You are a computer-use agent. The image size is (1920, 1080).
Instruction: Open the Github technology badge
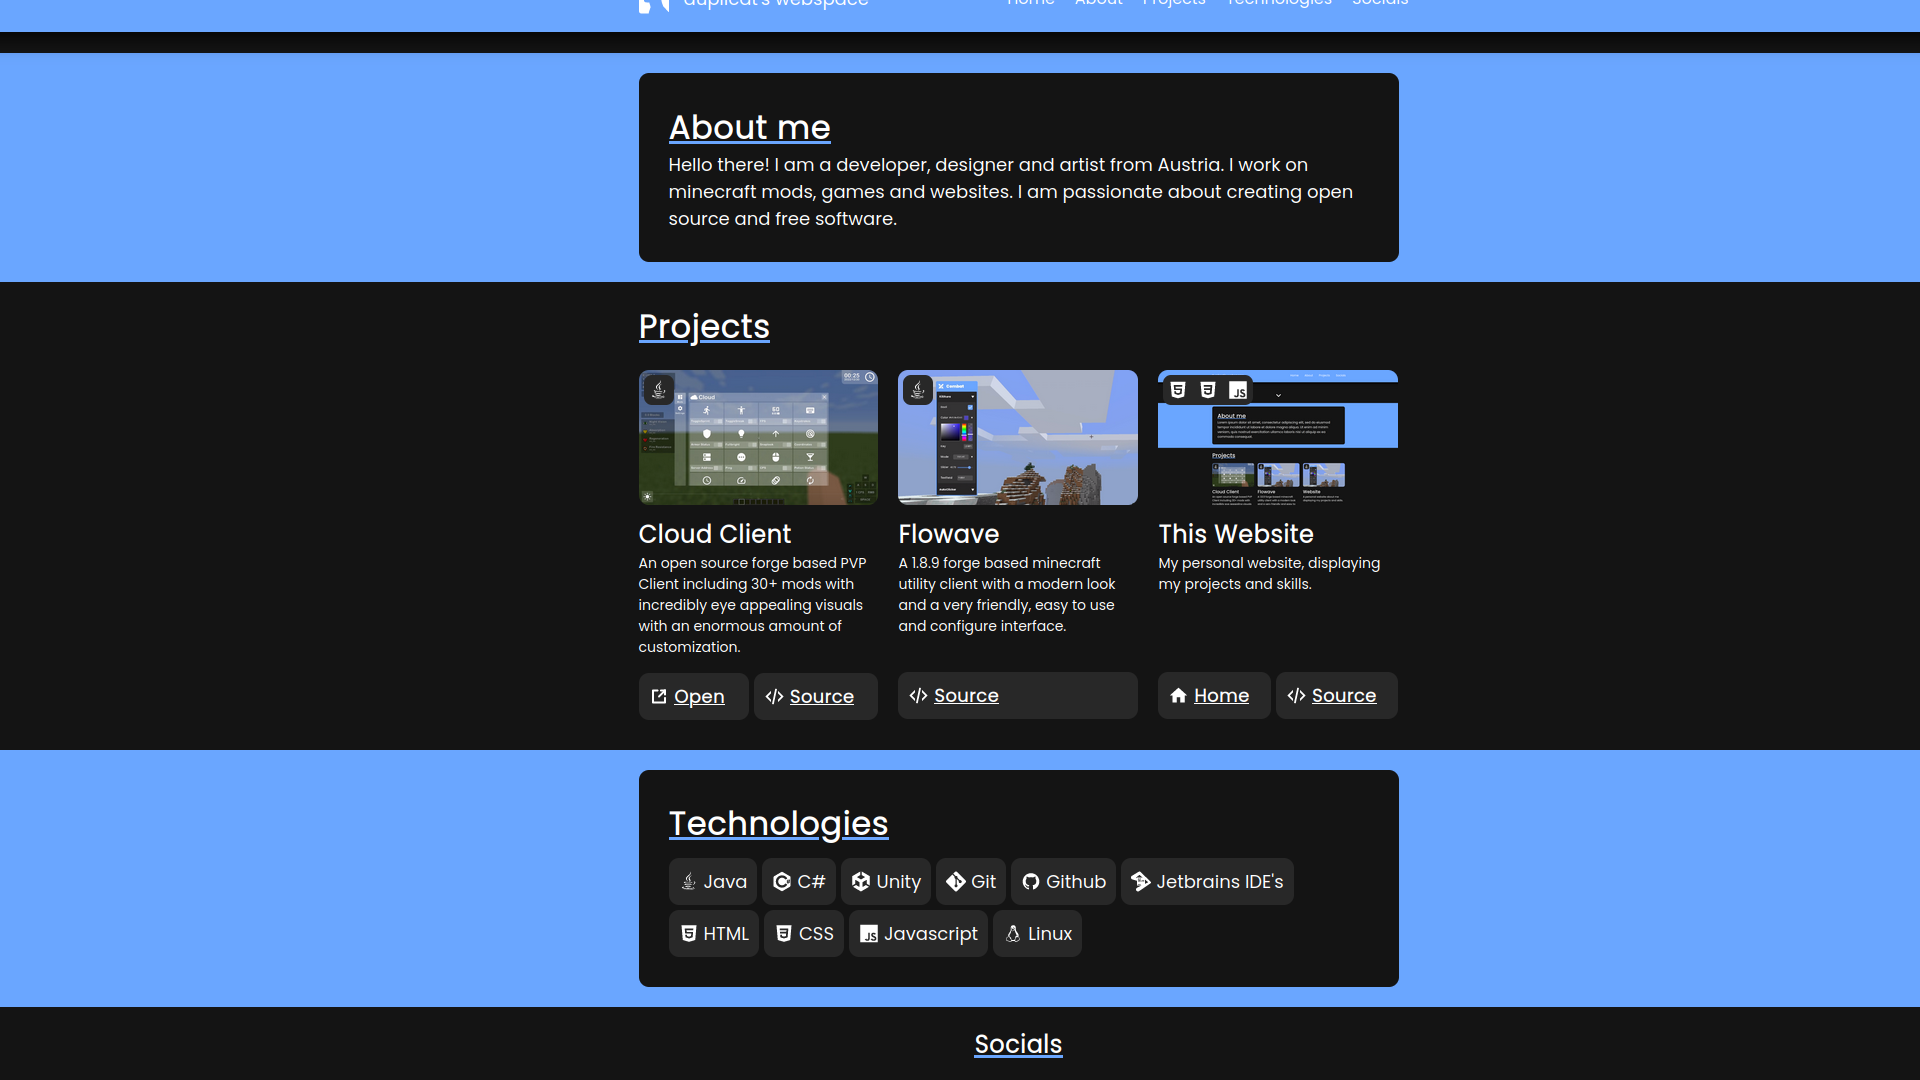pyautogui.click(x=1063, y=881)
